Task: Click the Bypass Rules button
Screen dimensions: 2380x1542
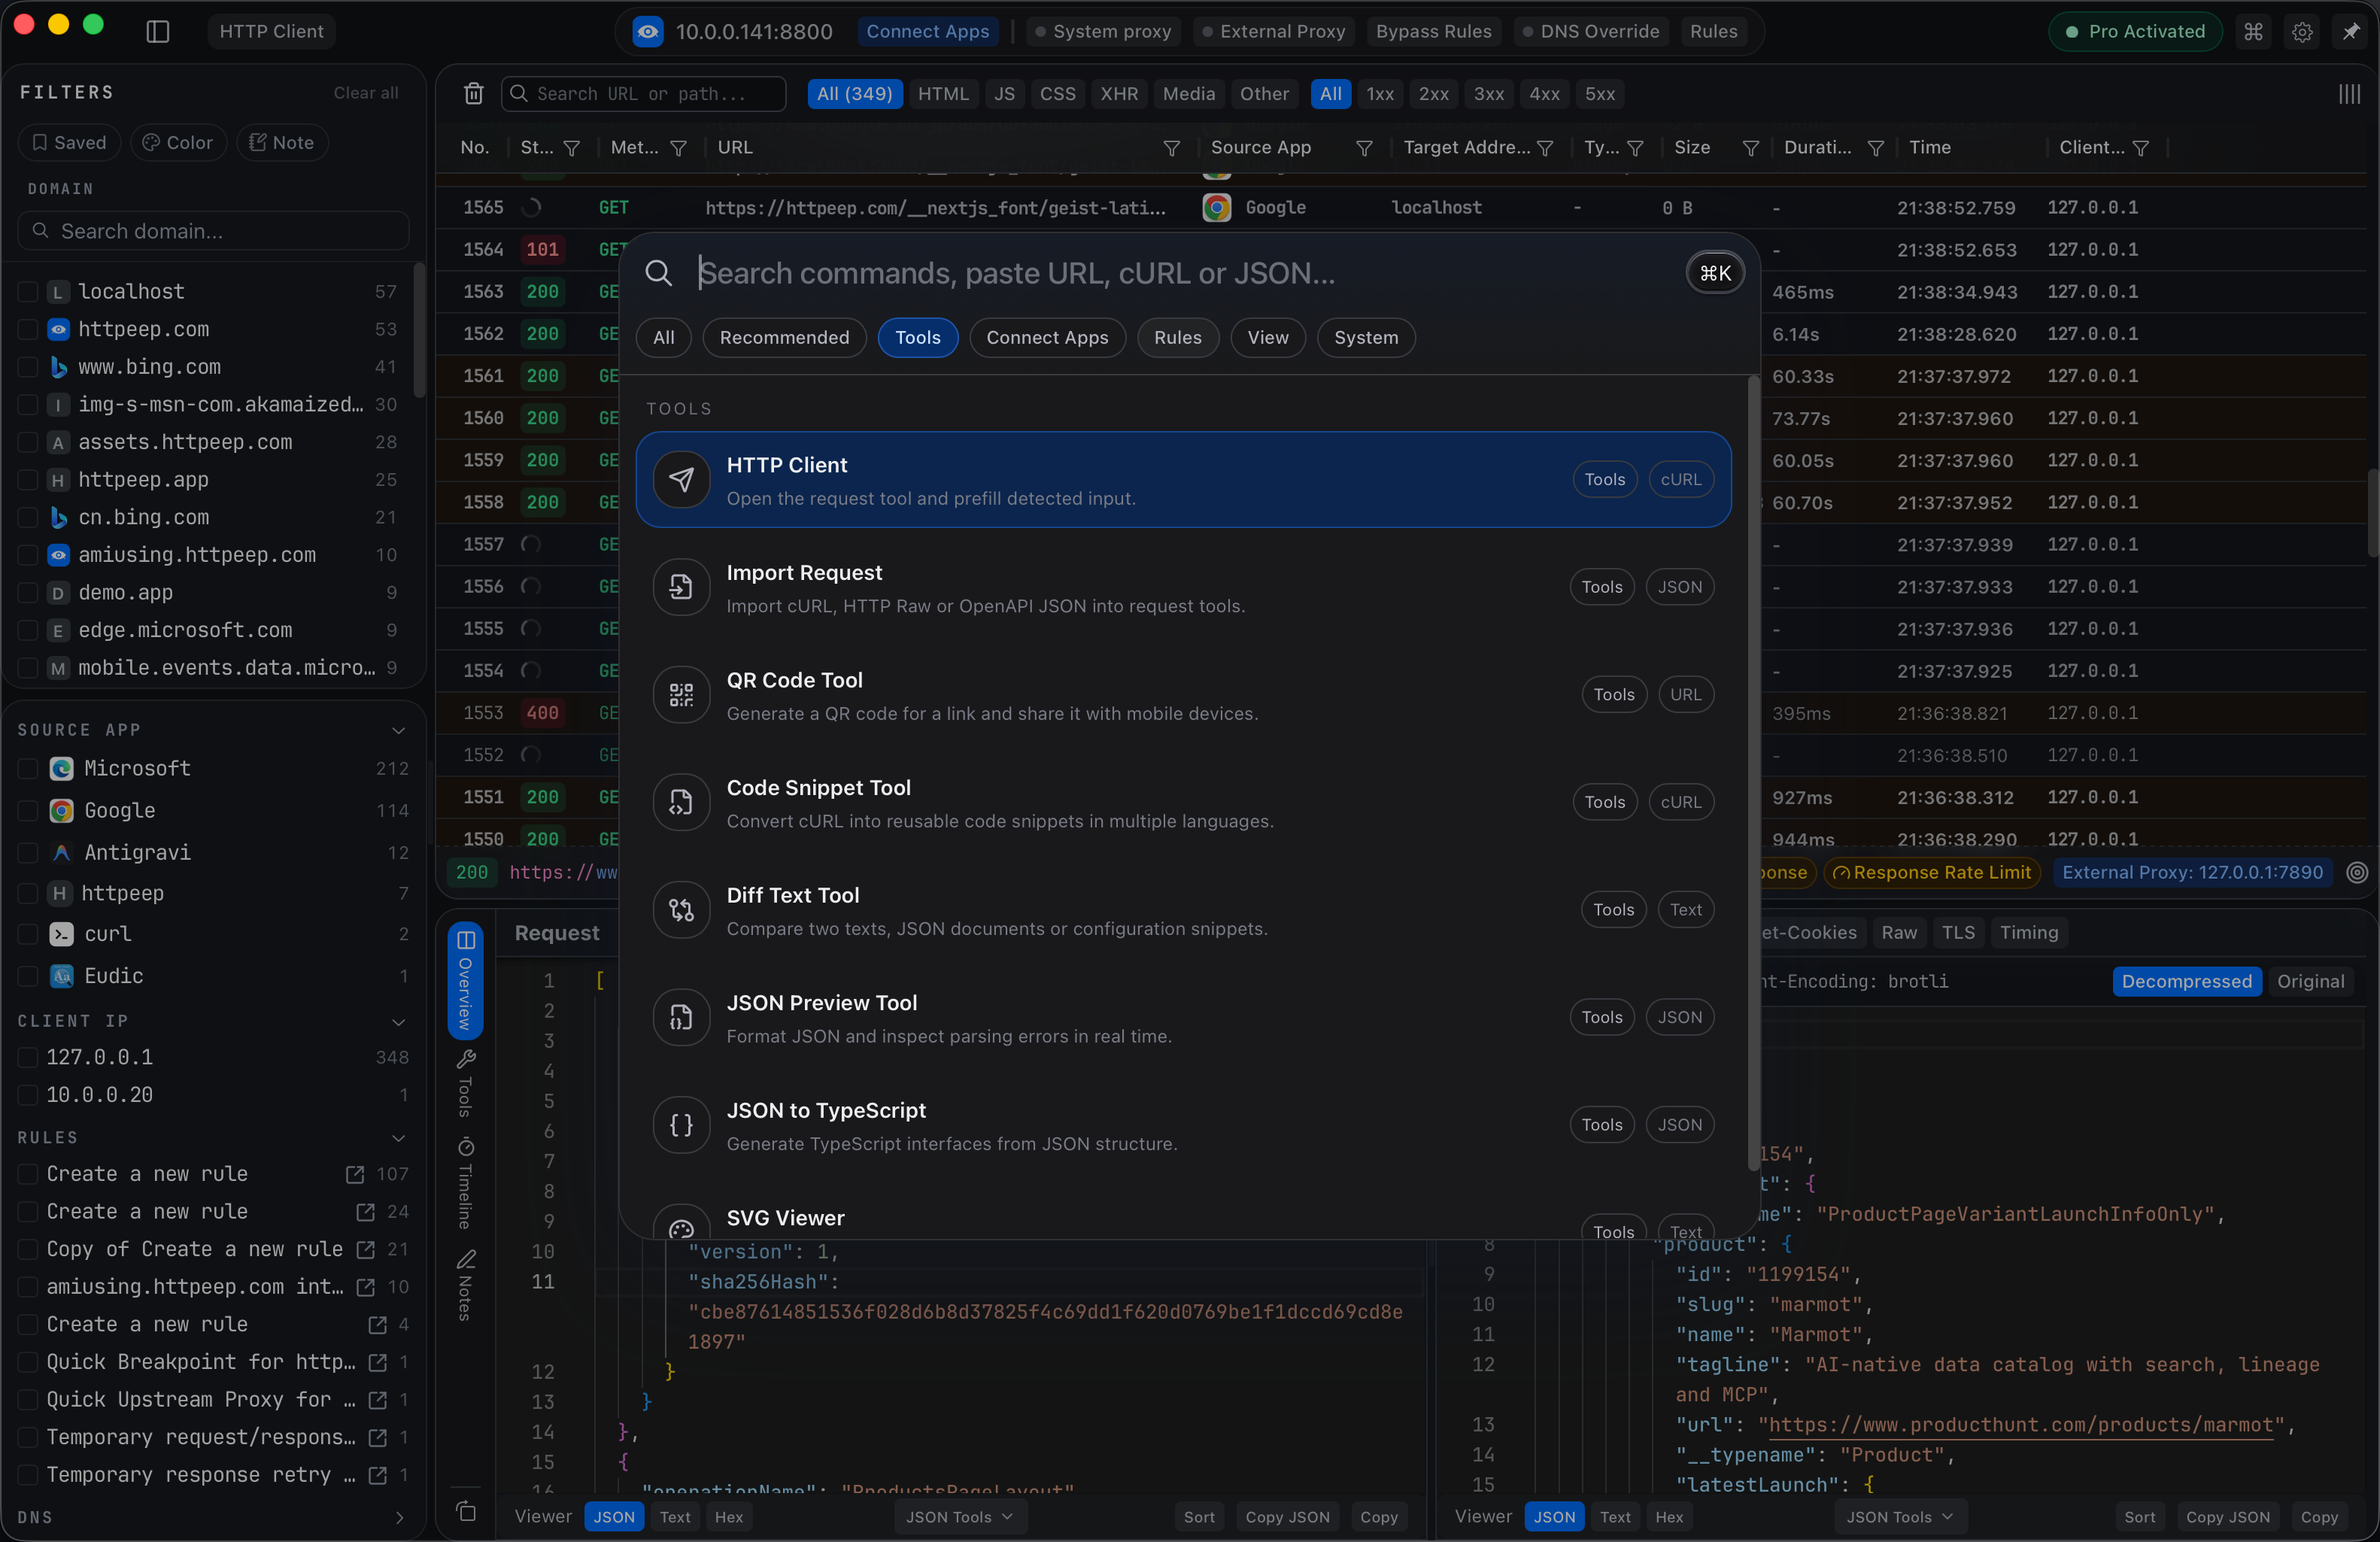Action: (1433, 31)
